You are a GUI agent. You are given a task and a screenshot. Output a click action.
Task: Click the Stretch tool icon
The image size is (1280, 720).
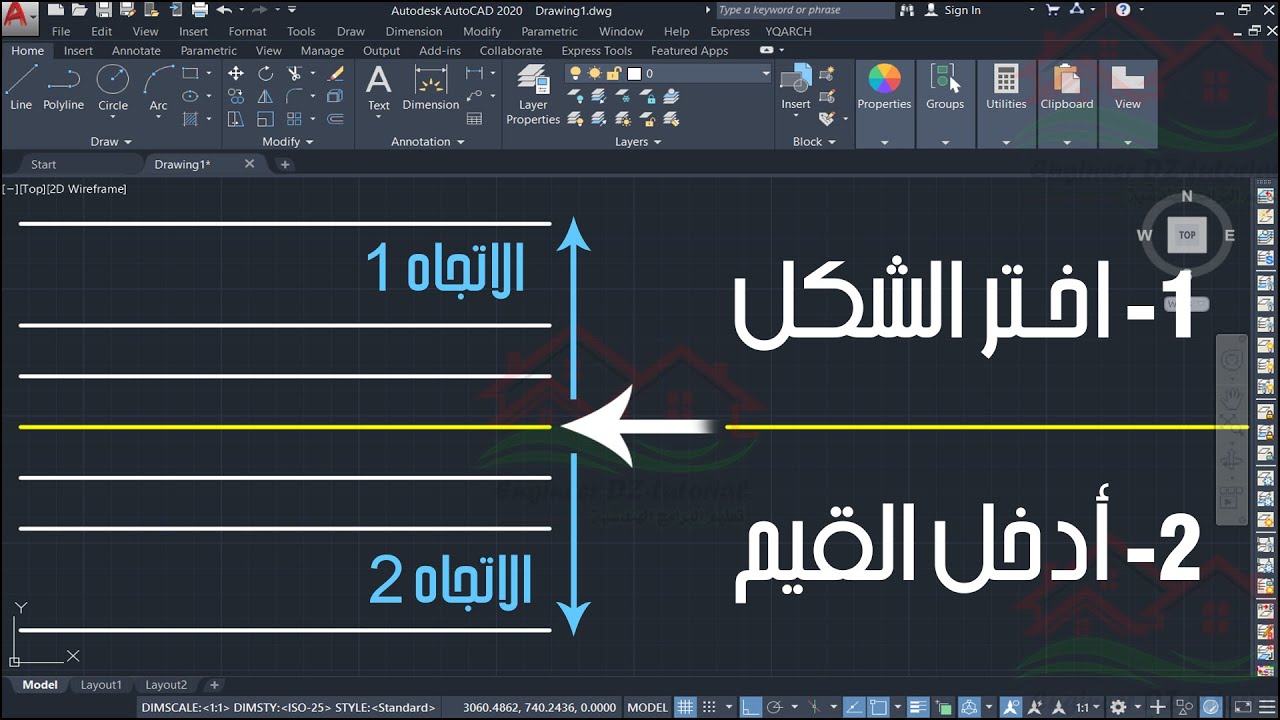[x=236, y=119]
